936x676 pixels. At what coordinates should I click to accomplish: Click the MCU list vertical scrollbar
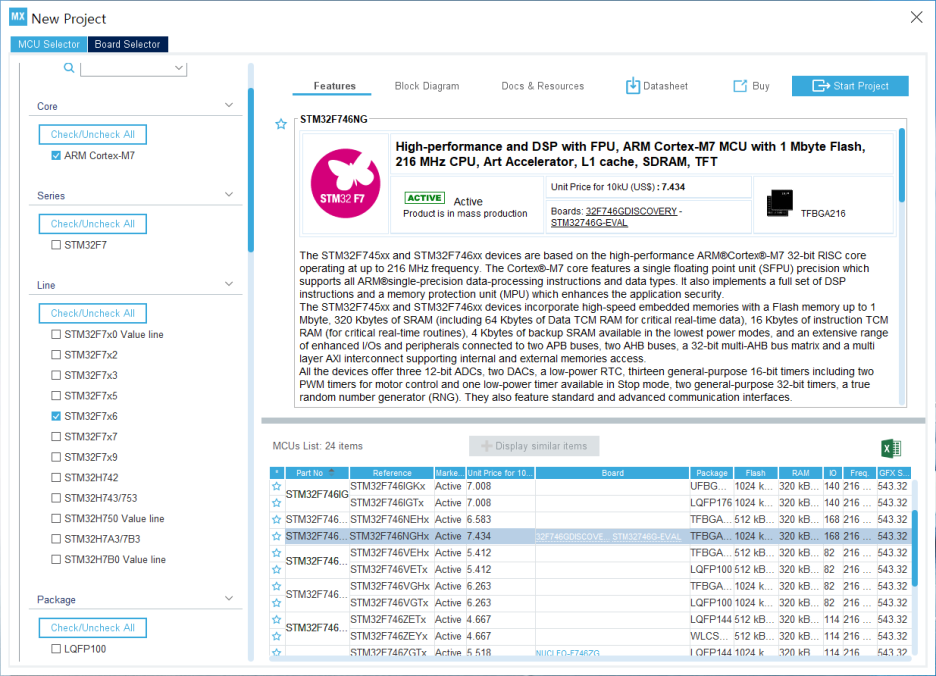915,548
